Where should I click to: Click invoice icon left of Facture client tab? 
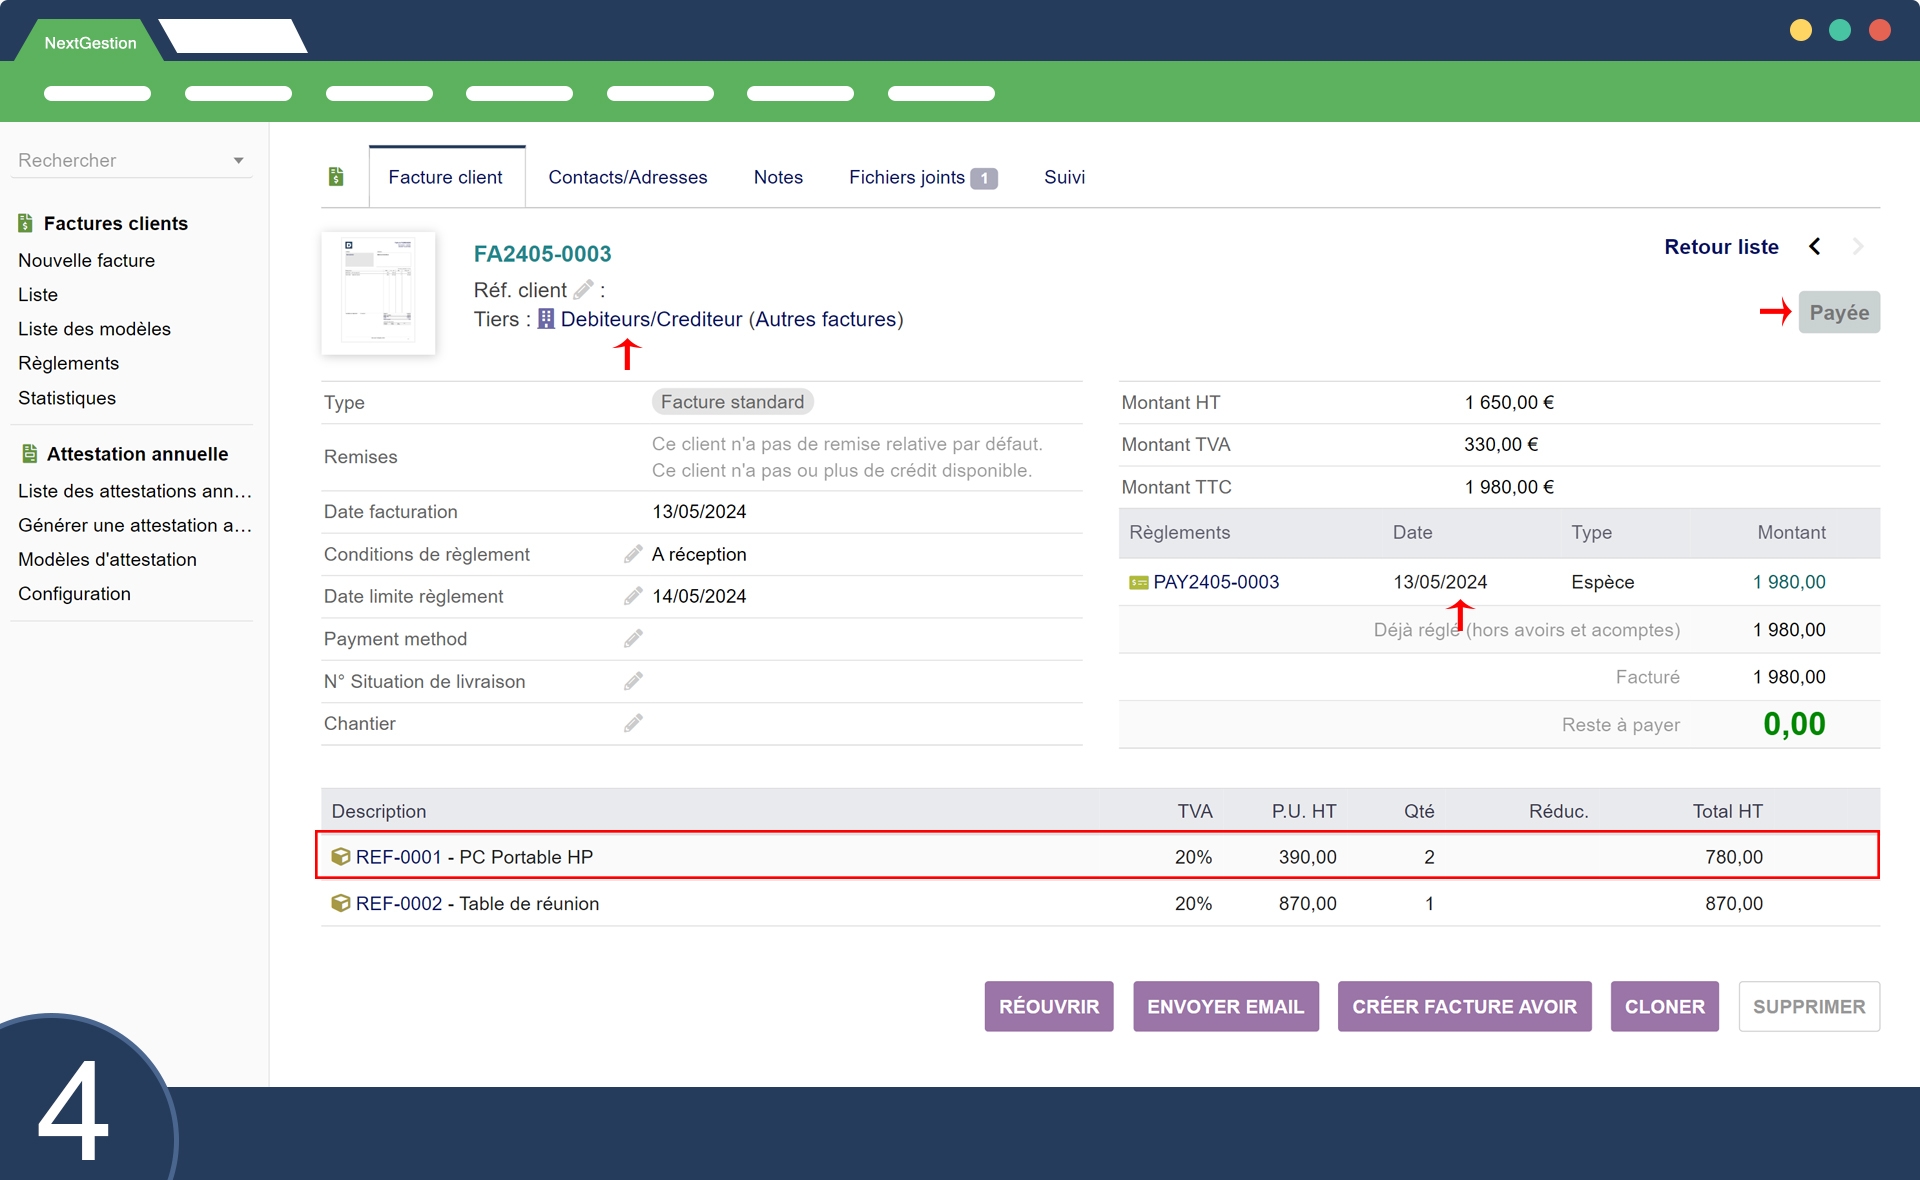pyautogui.click(x=336, y=177)
